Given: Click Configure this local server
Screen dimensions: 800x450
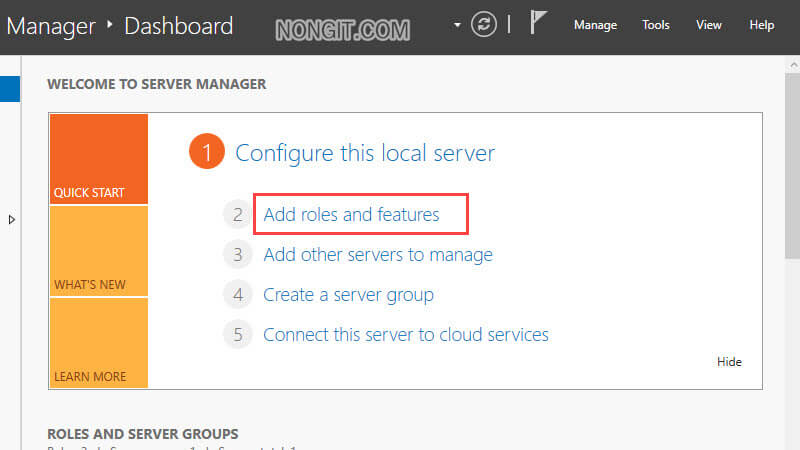Looking at the screenshot, I should coord(365,153).
